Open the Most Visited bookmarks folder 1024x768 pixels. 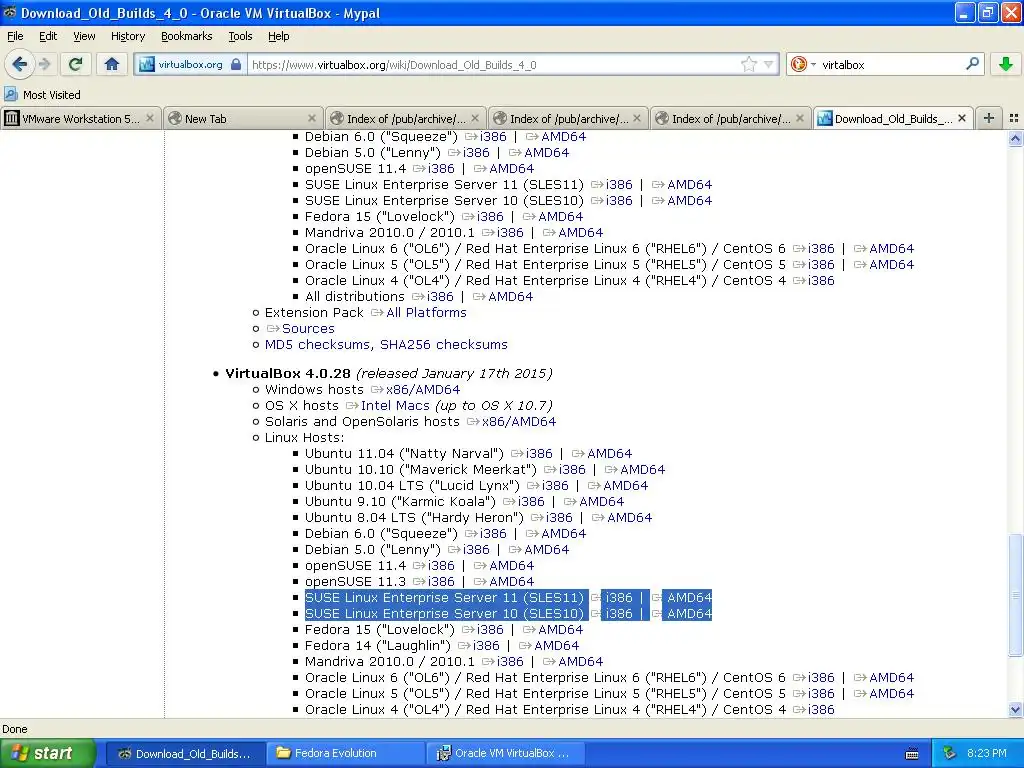coord(42,95)
